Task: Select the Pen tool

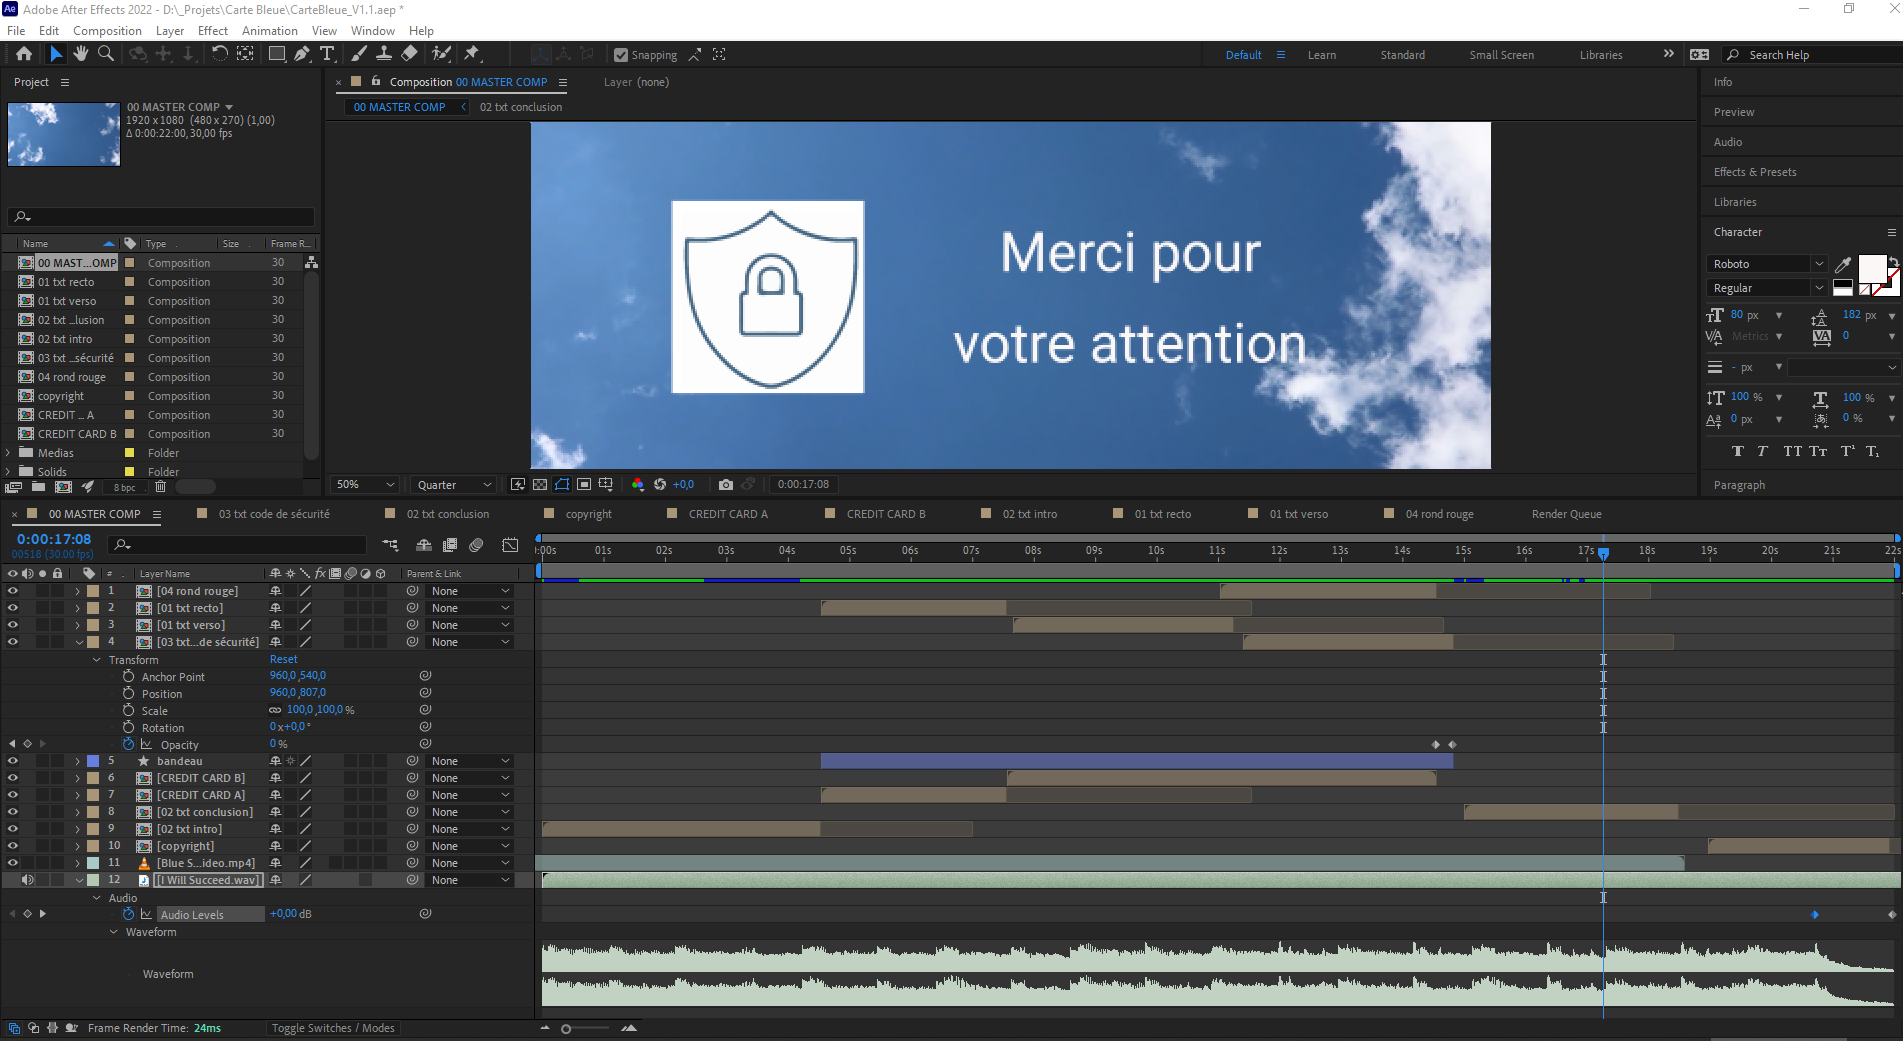Action: pos(301,54)
